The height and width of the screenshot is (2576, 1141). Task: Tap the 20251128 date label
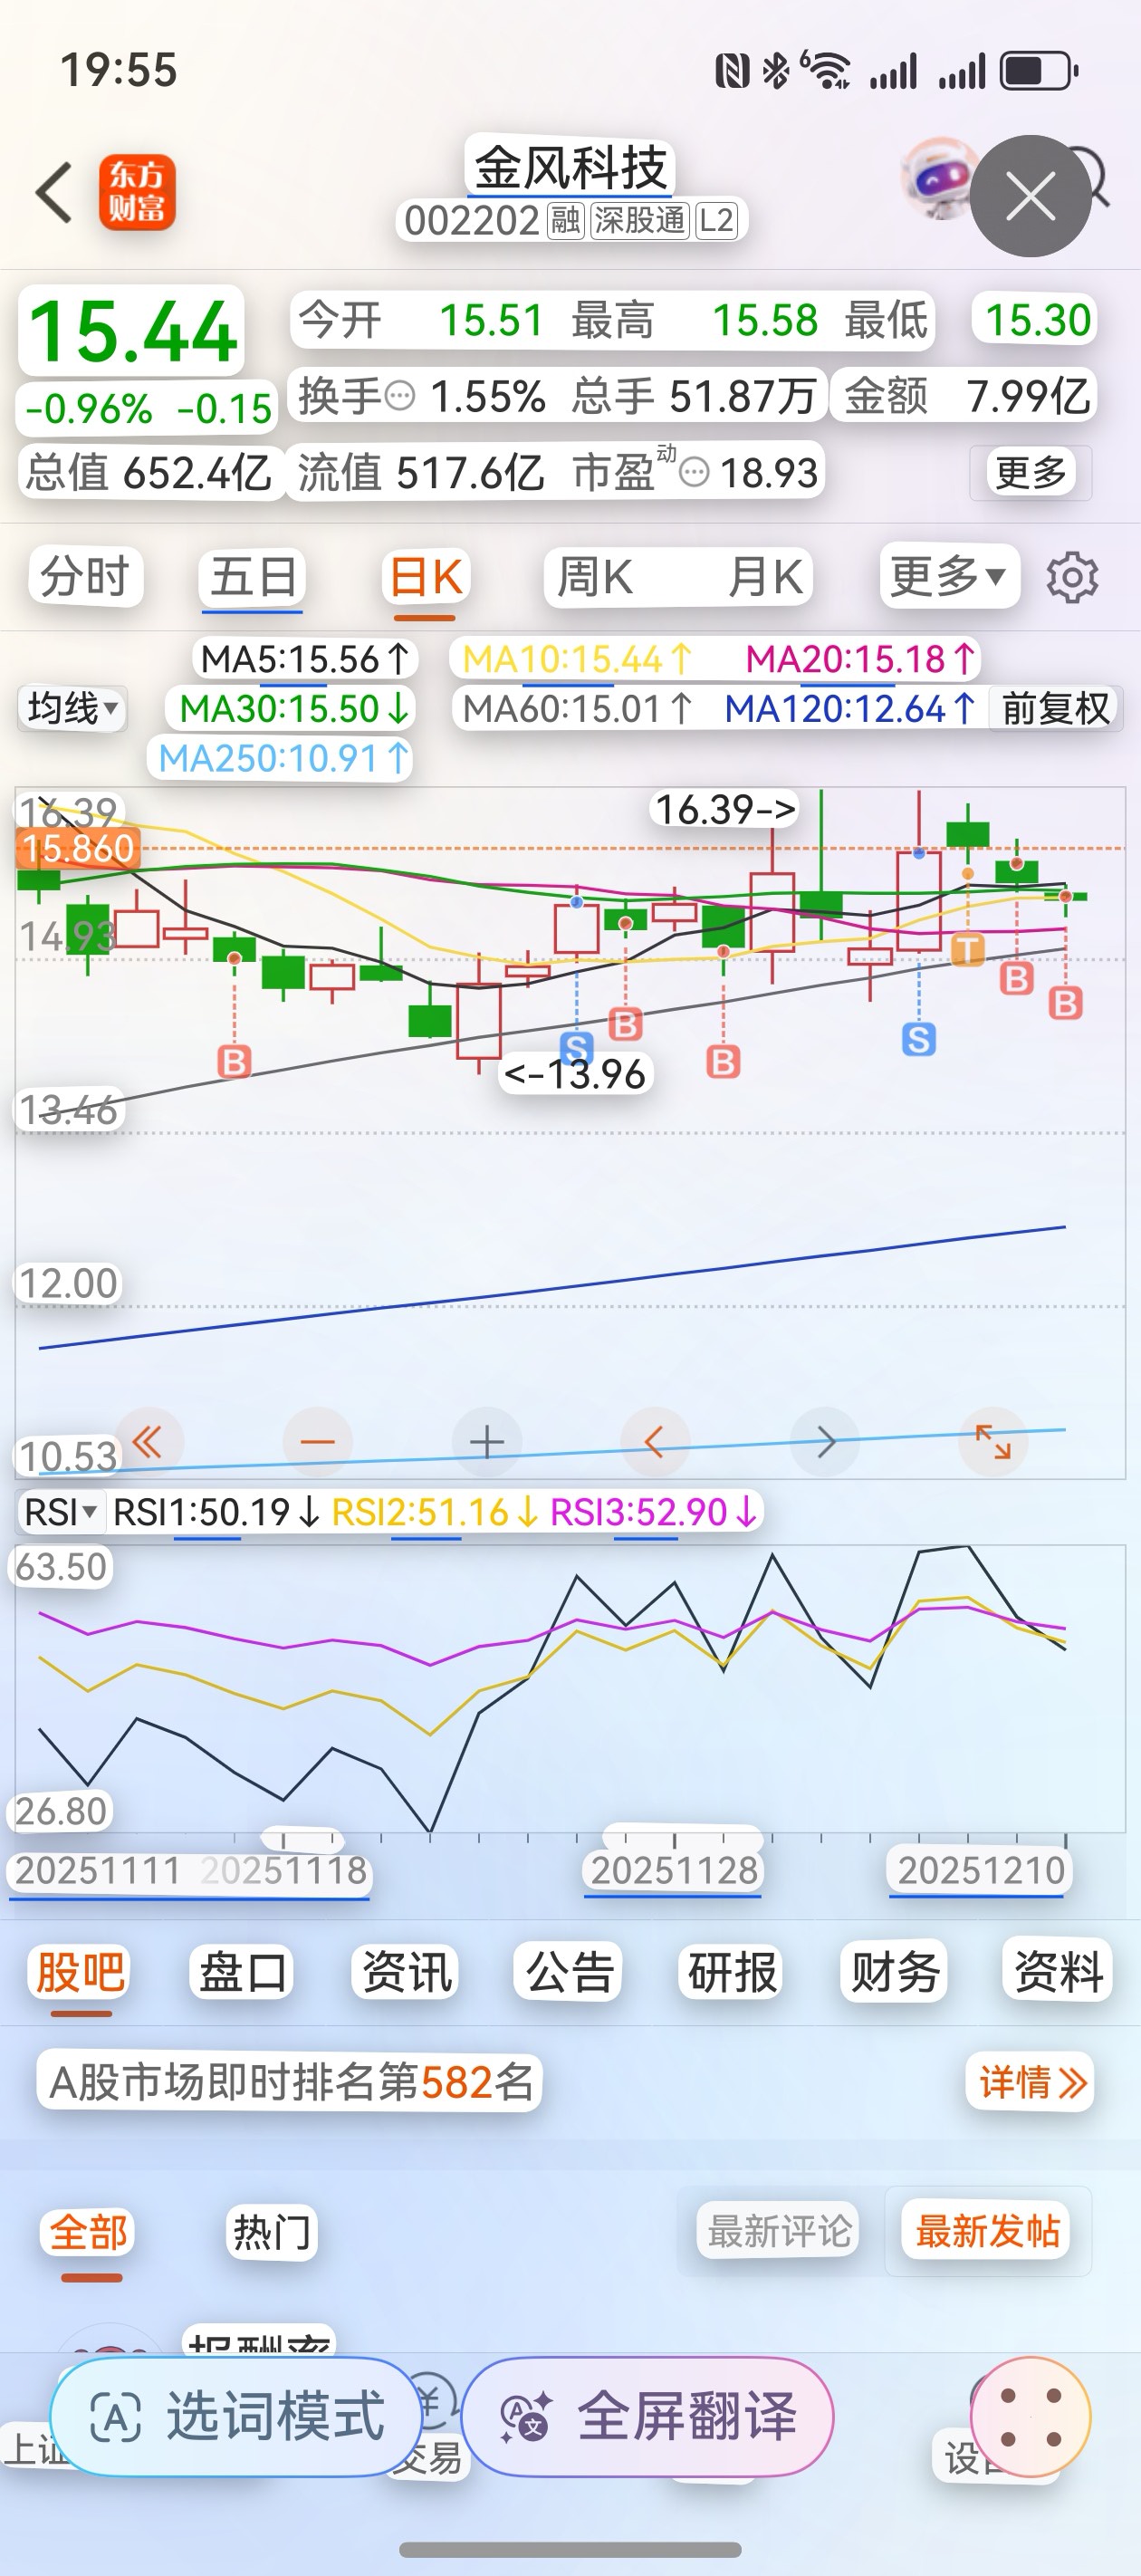tap(674, 1870)
